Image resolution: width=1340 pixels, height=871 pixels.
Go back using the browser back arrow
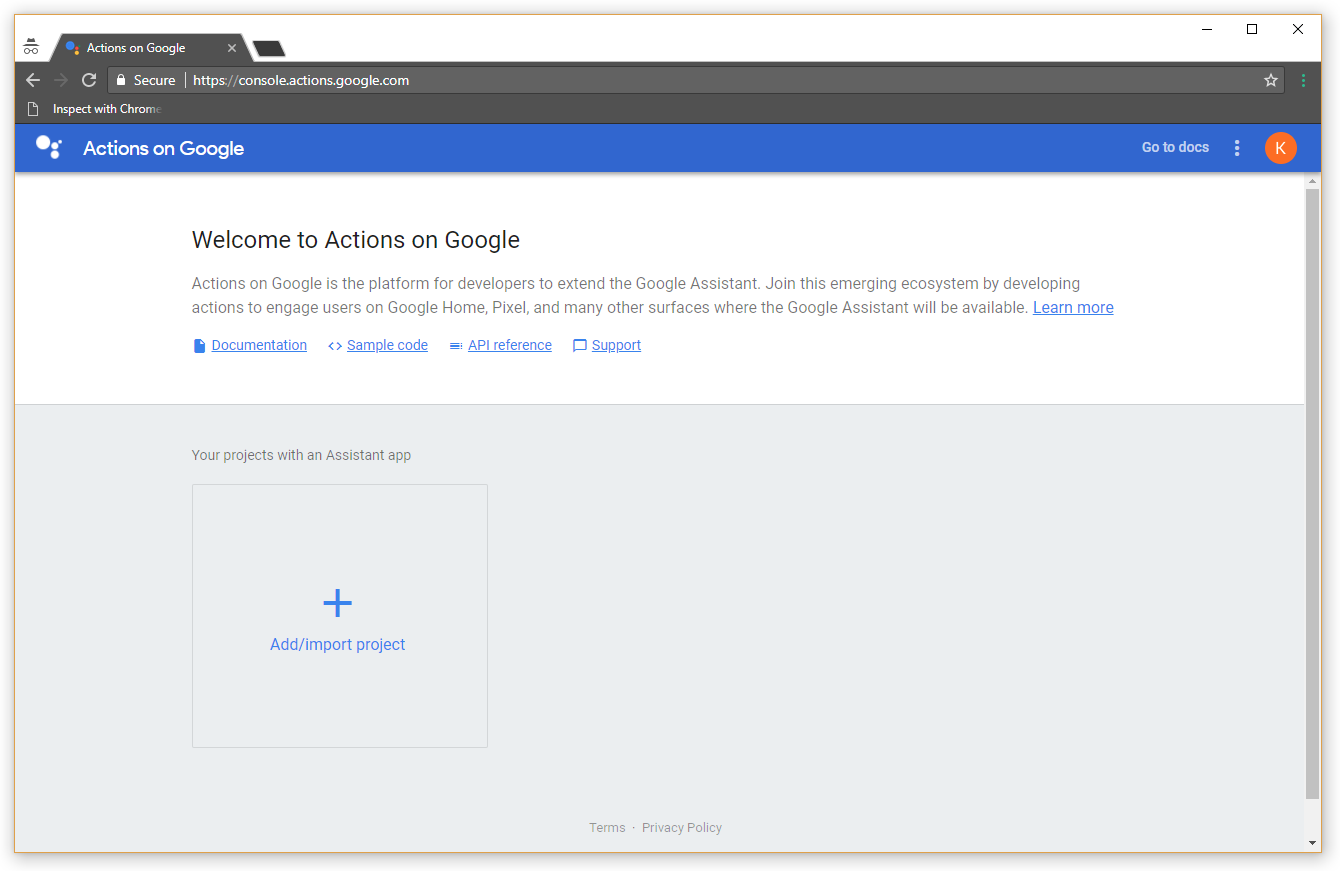(x=33, y=80)
